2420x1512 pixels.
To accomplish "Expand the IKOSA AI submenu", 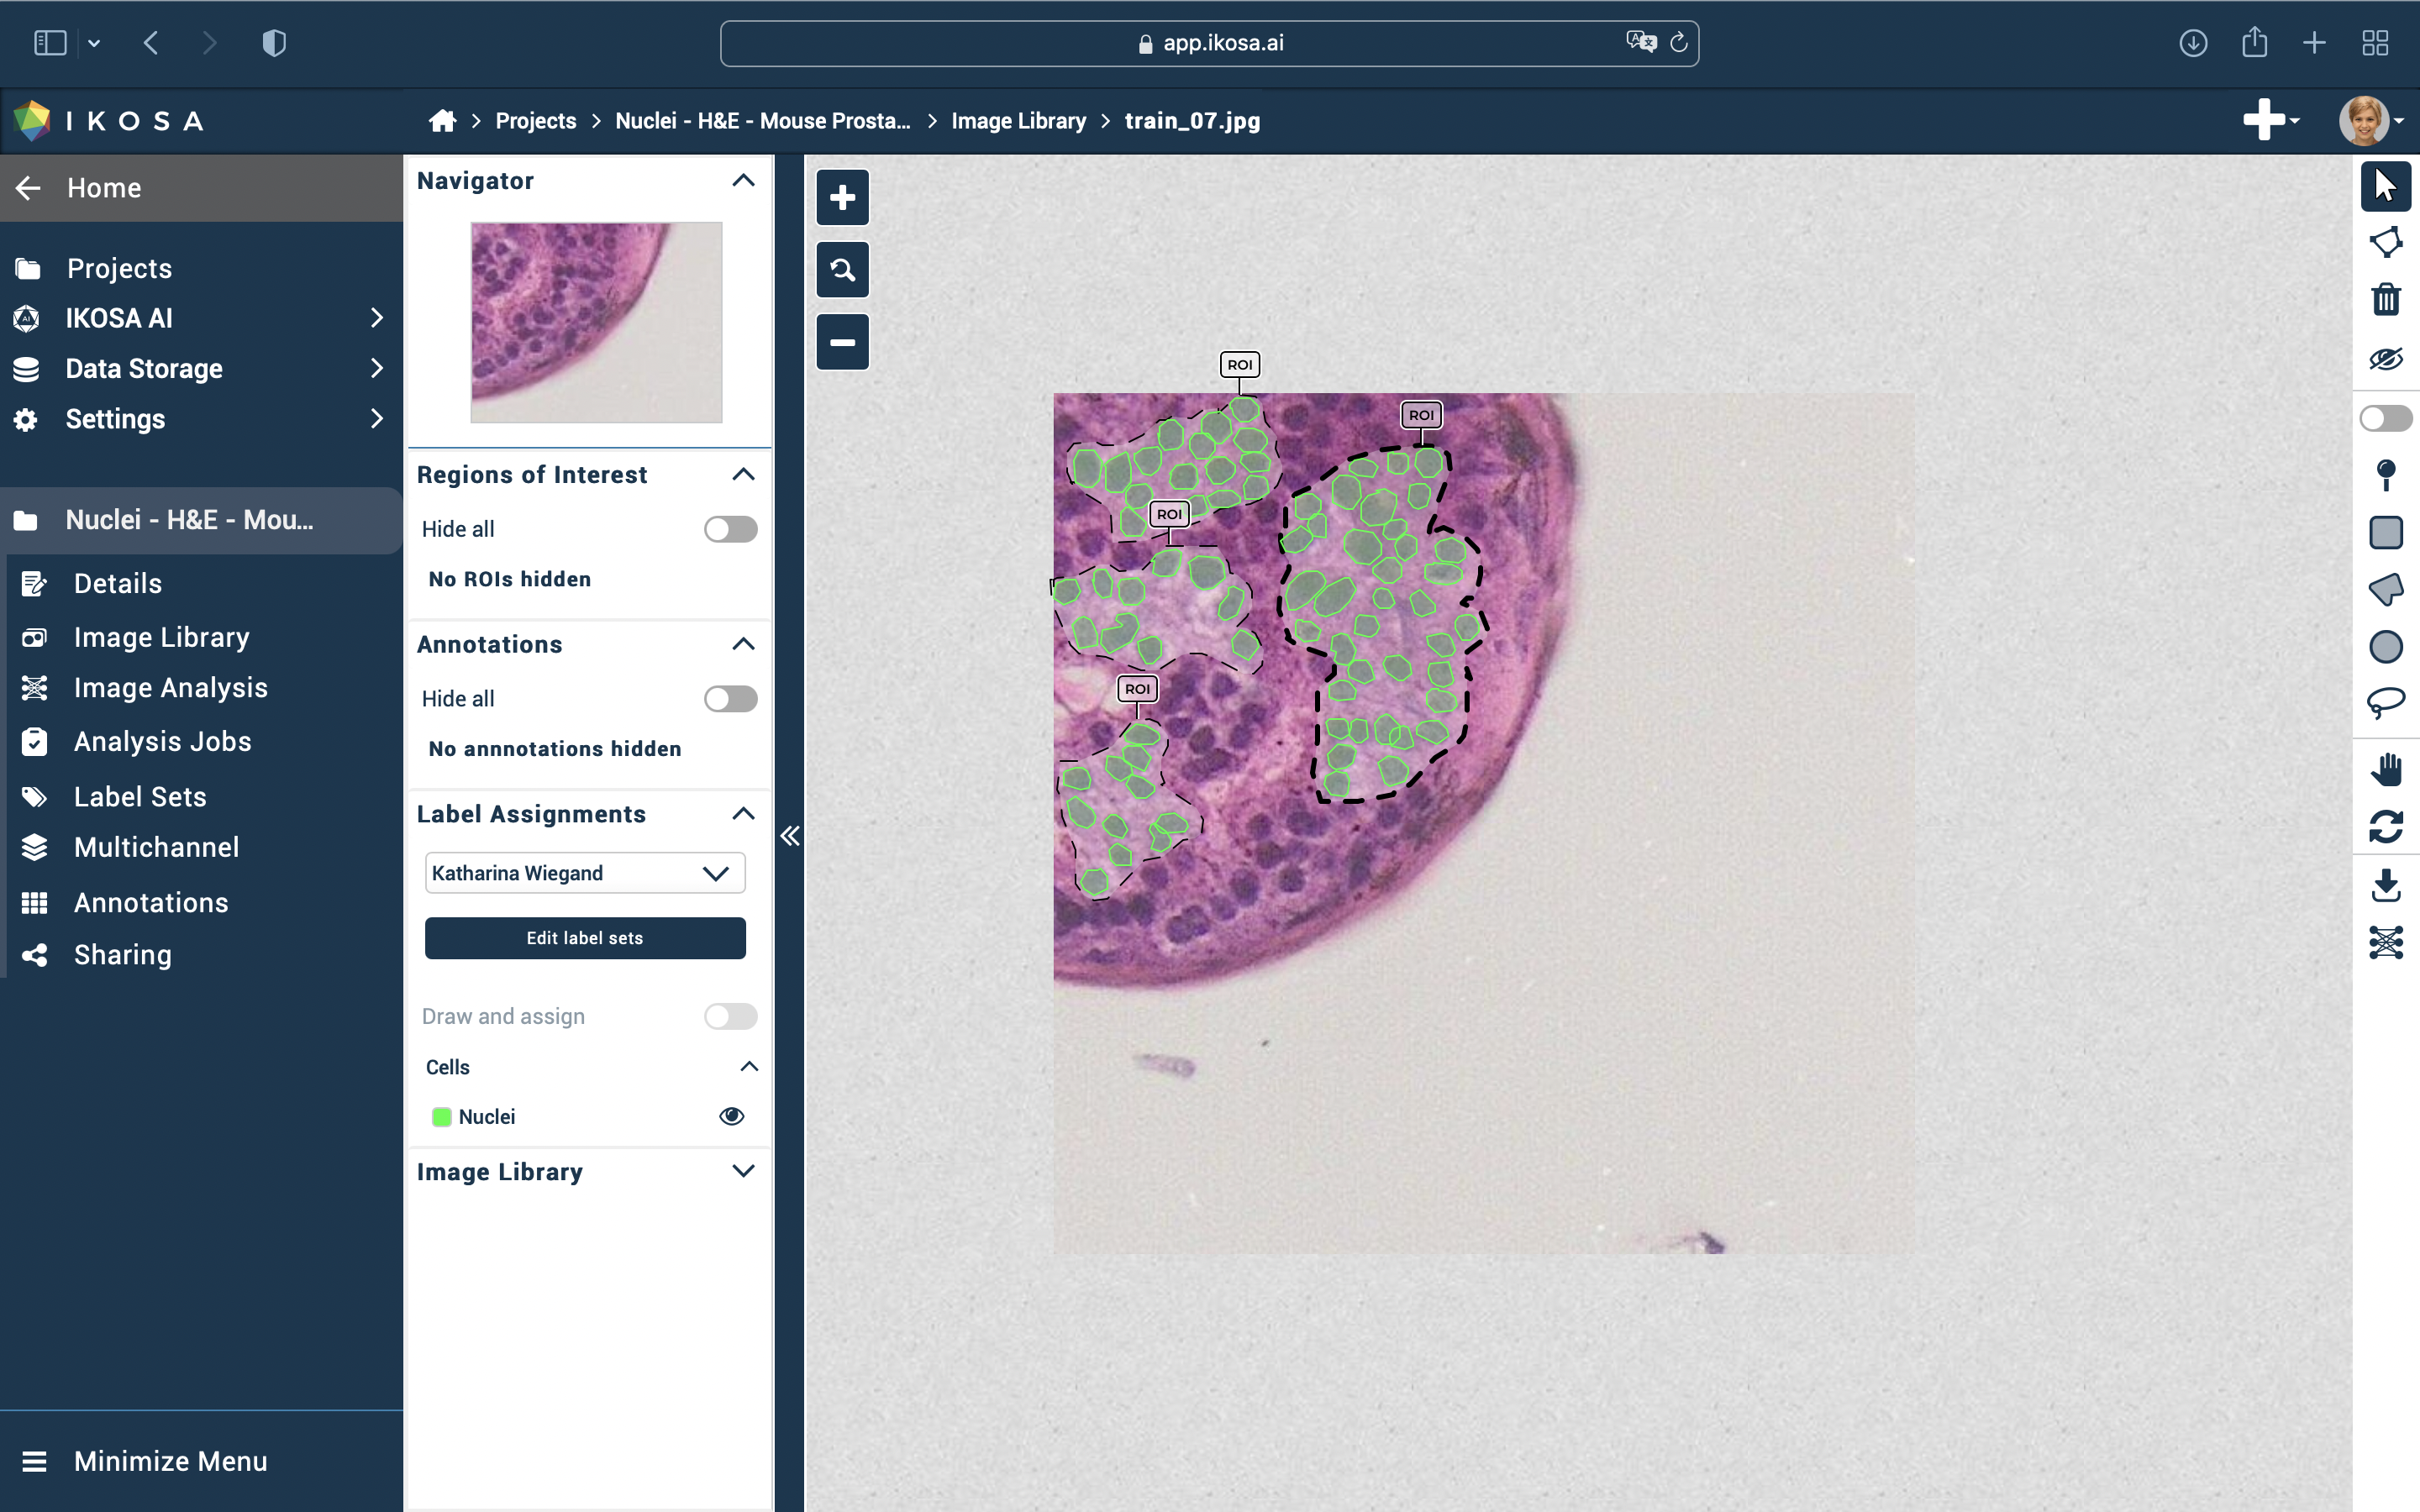I will point(376,318).
